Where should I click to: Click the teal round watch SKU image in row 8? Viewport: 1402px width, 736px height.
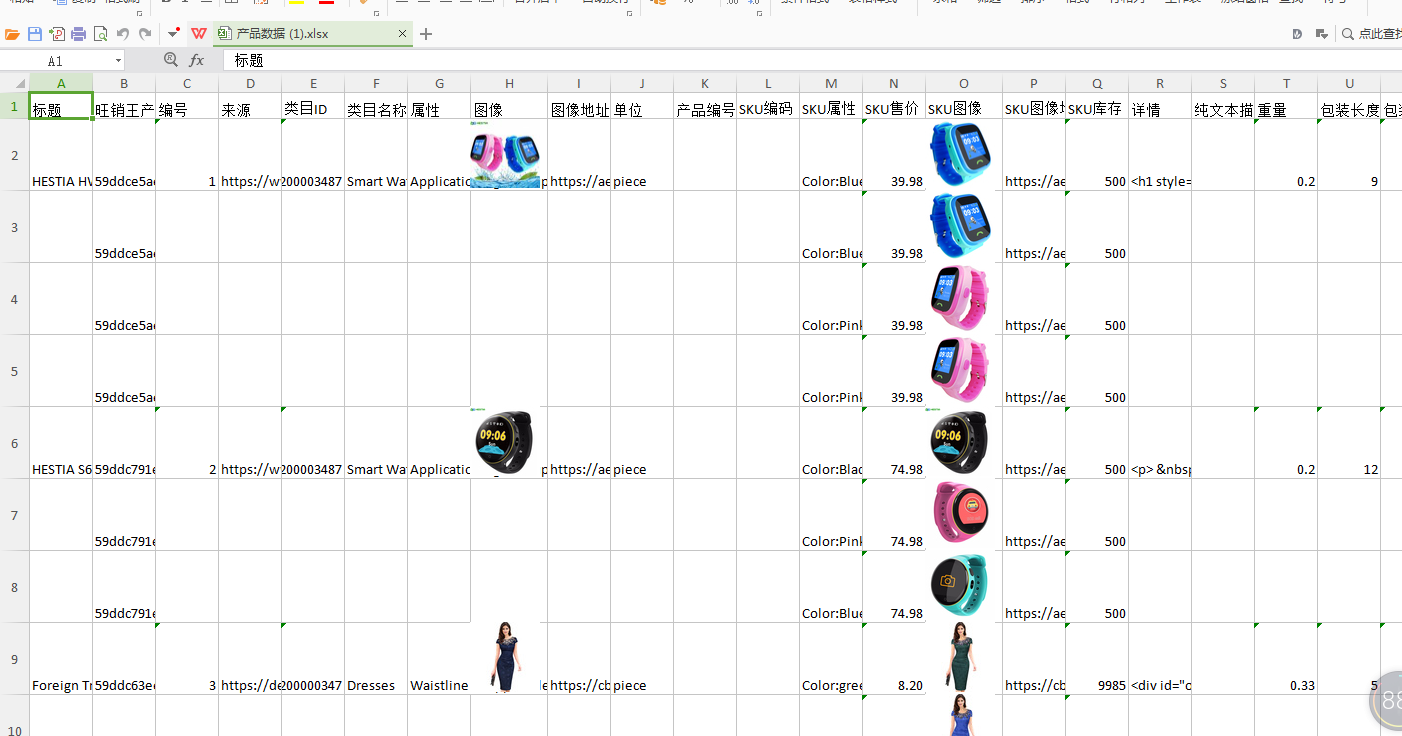961,585
